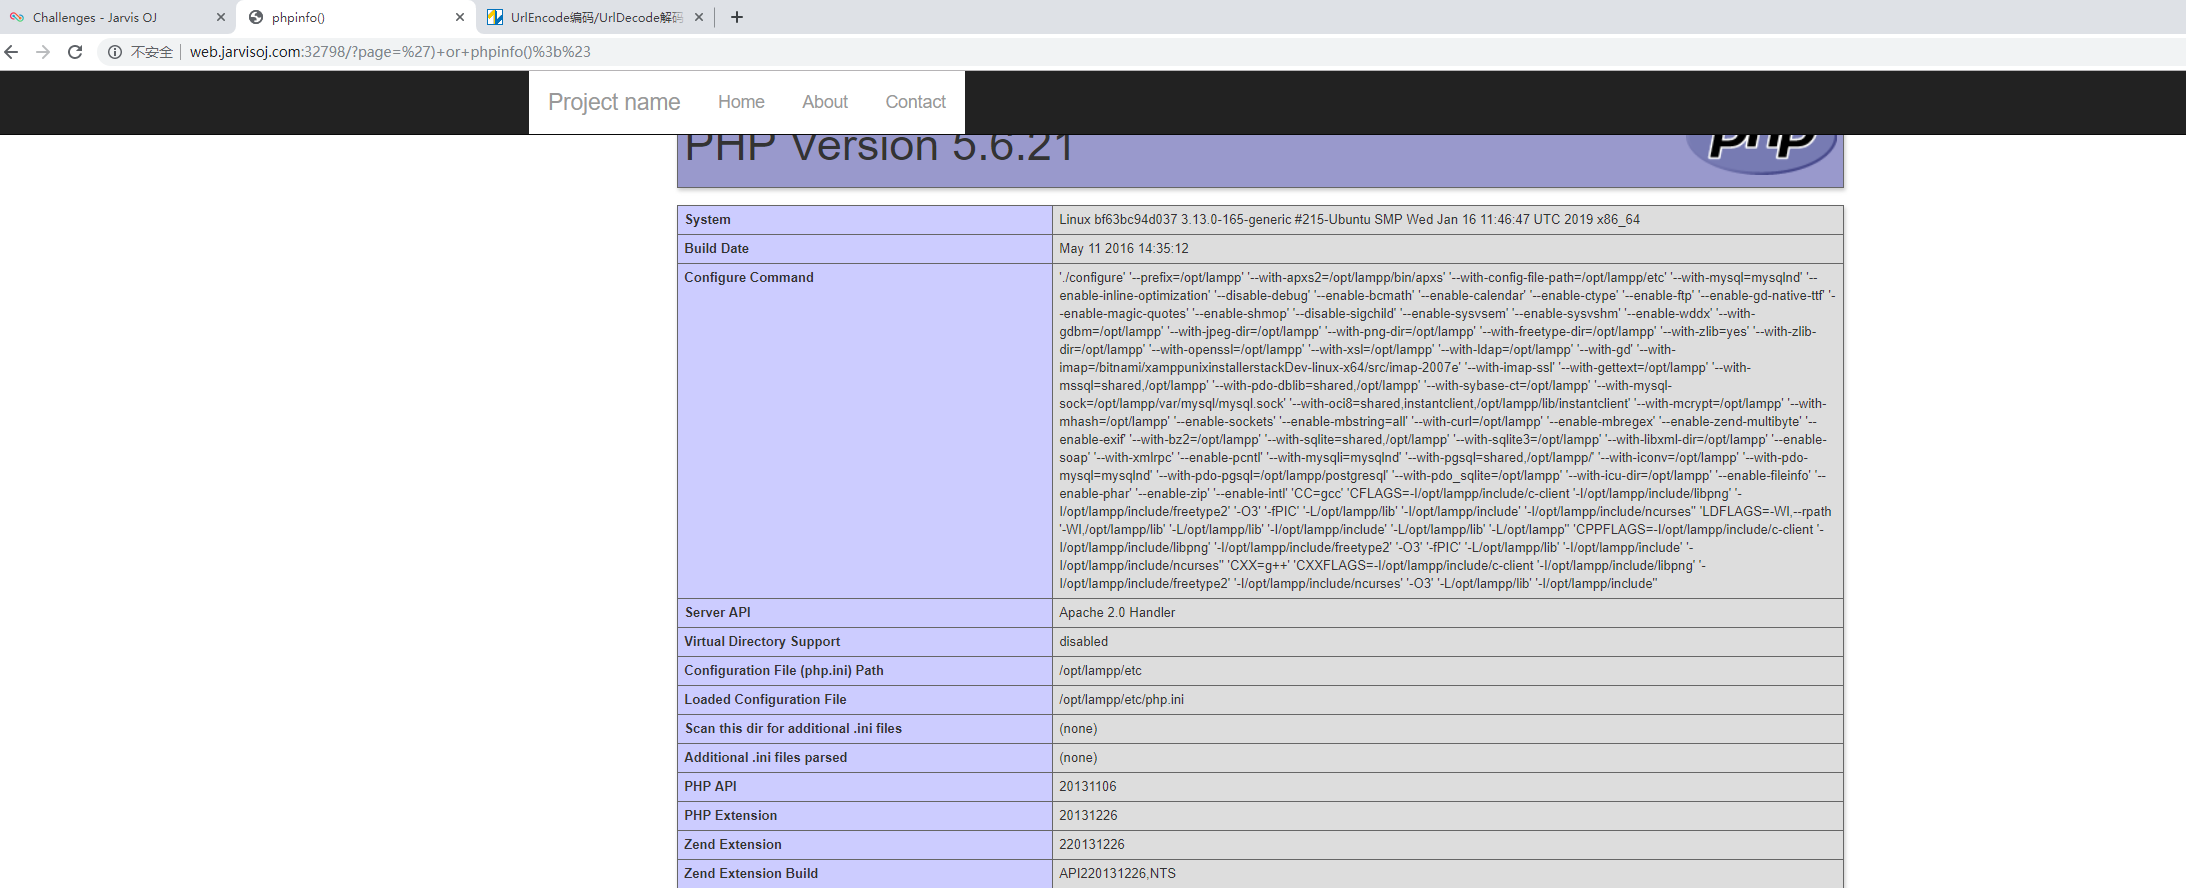
Task: Open a new browser tab
Action: click(x=737, y=17)
